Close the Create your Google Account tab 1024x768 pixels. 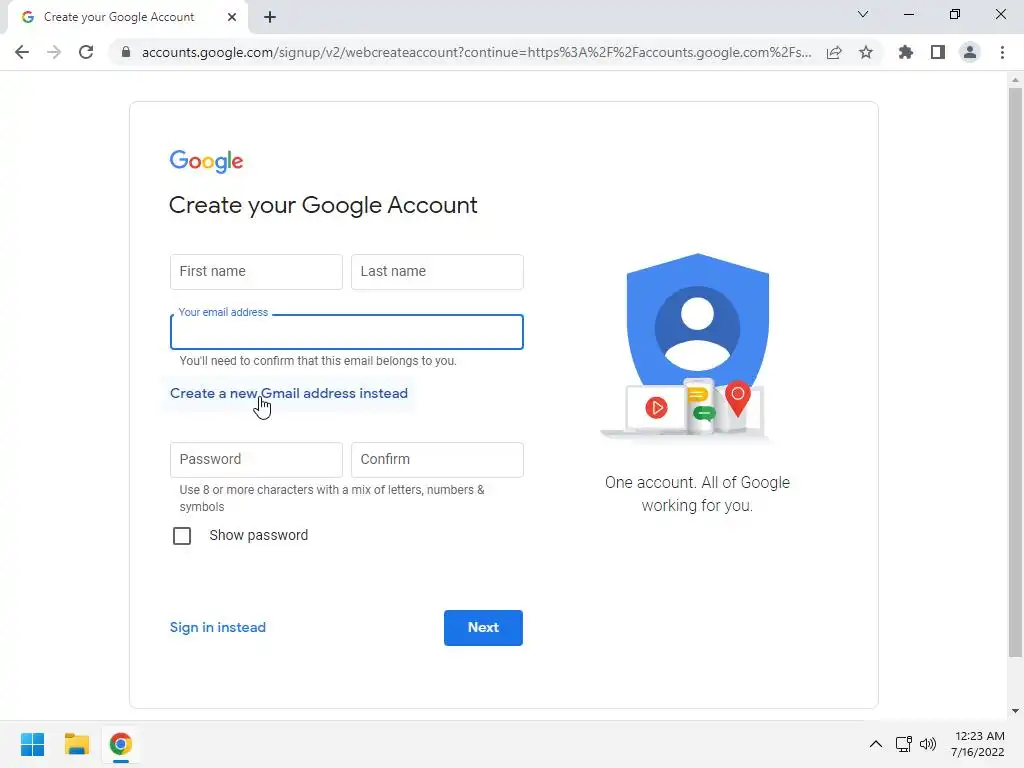(x=232, y=17)
